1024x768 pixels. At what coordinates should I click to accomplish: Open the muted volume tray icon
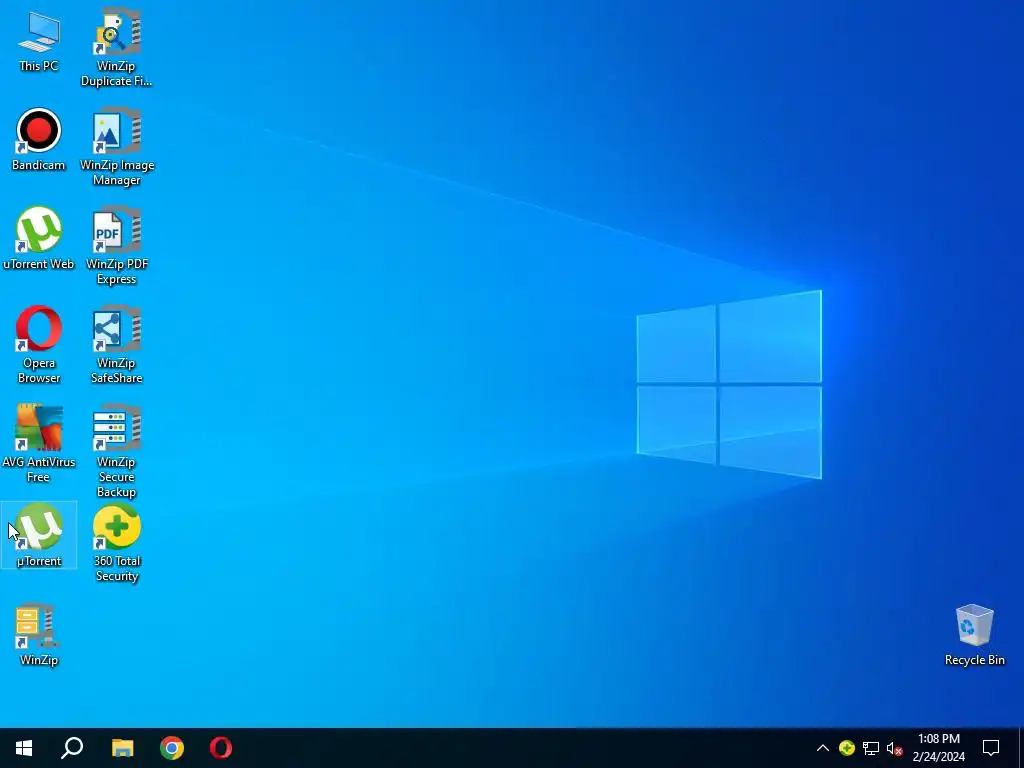pyautogui.click(x=895, y=748)
